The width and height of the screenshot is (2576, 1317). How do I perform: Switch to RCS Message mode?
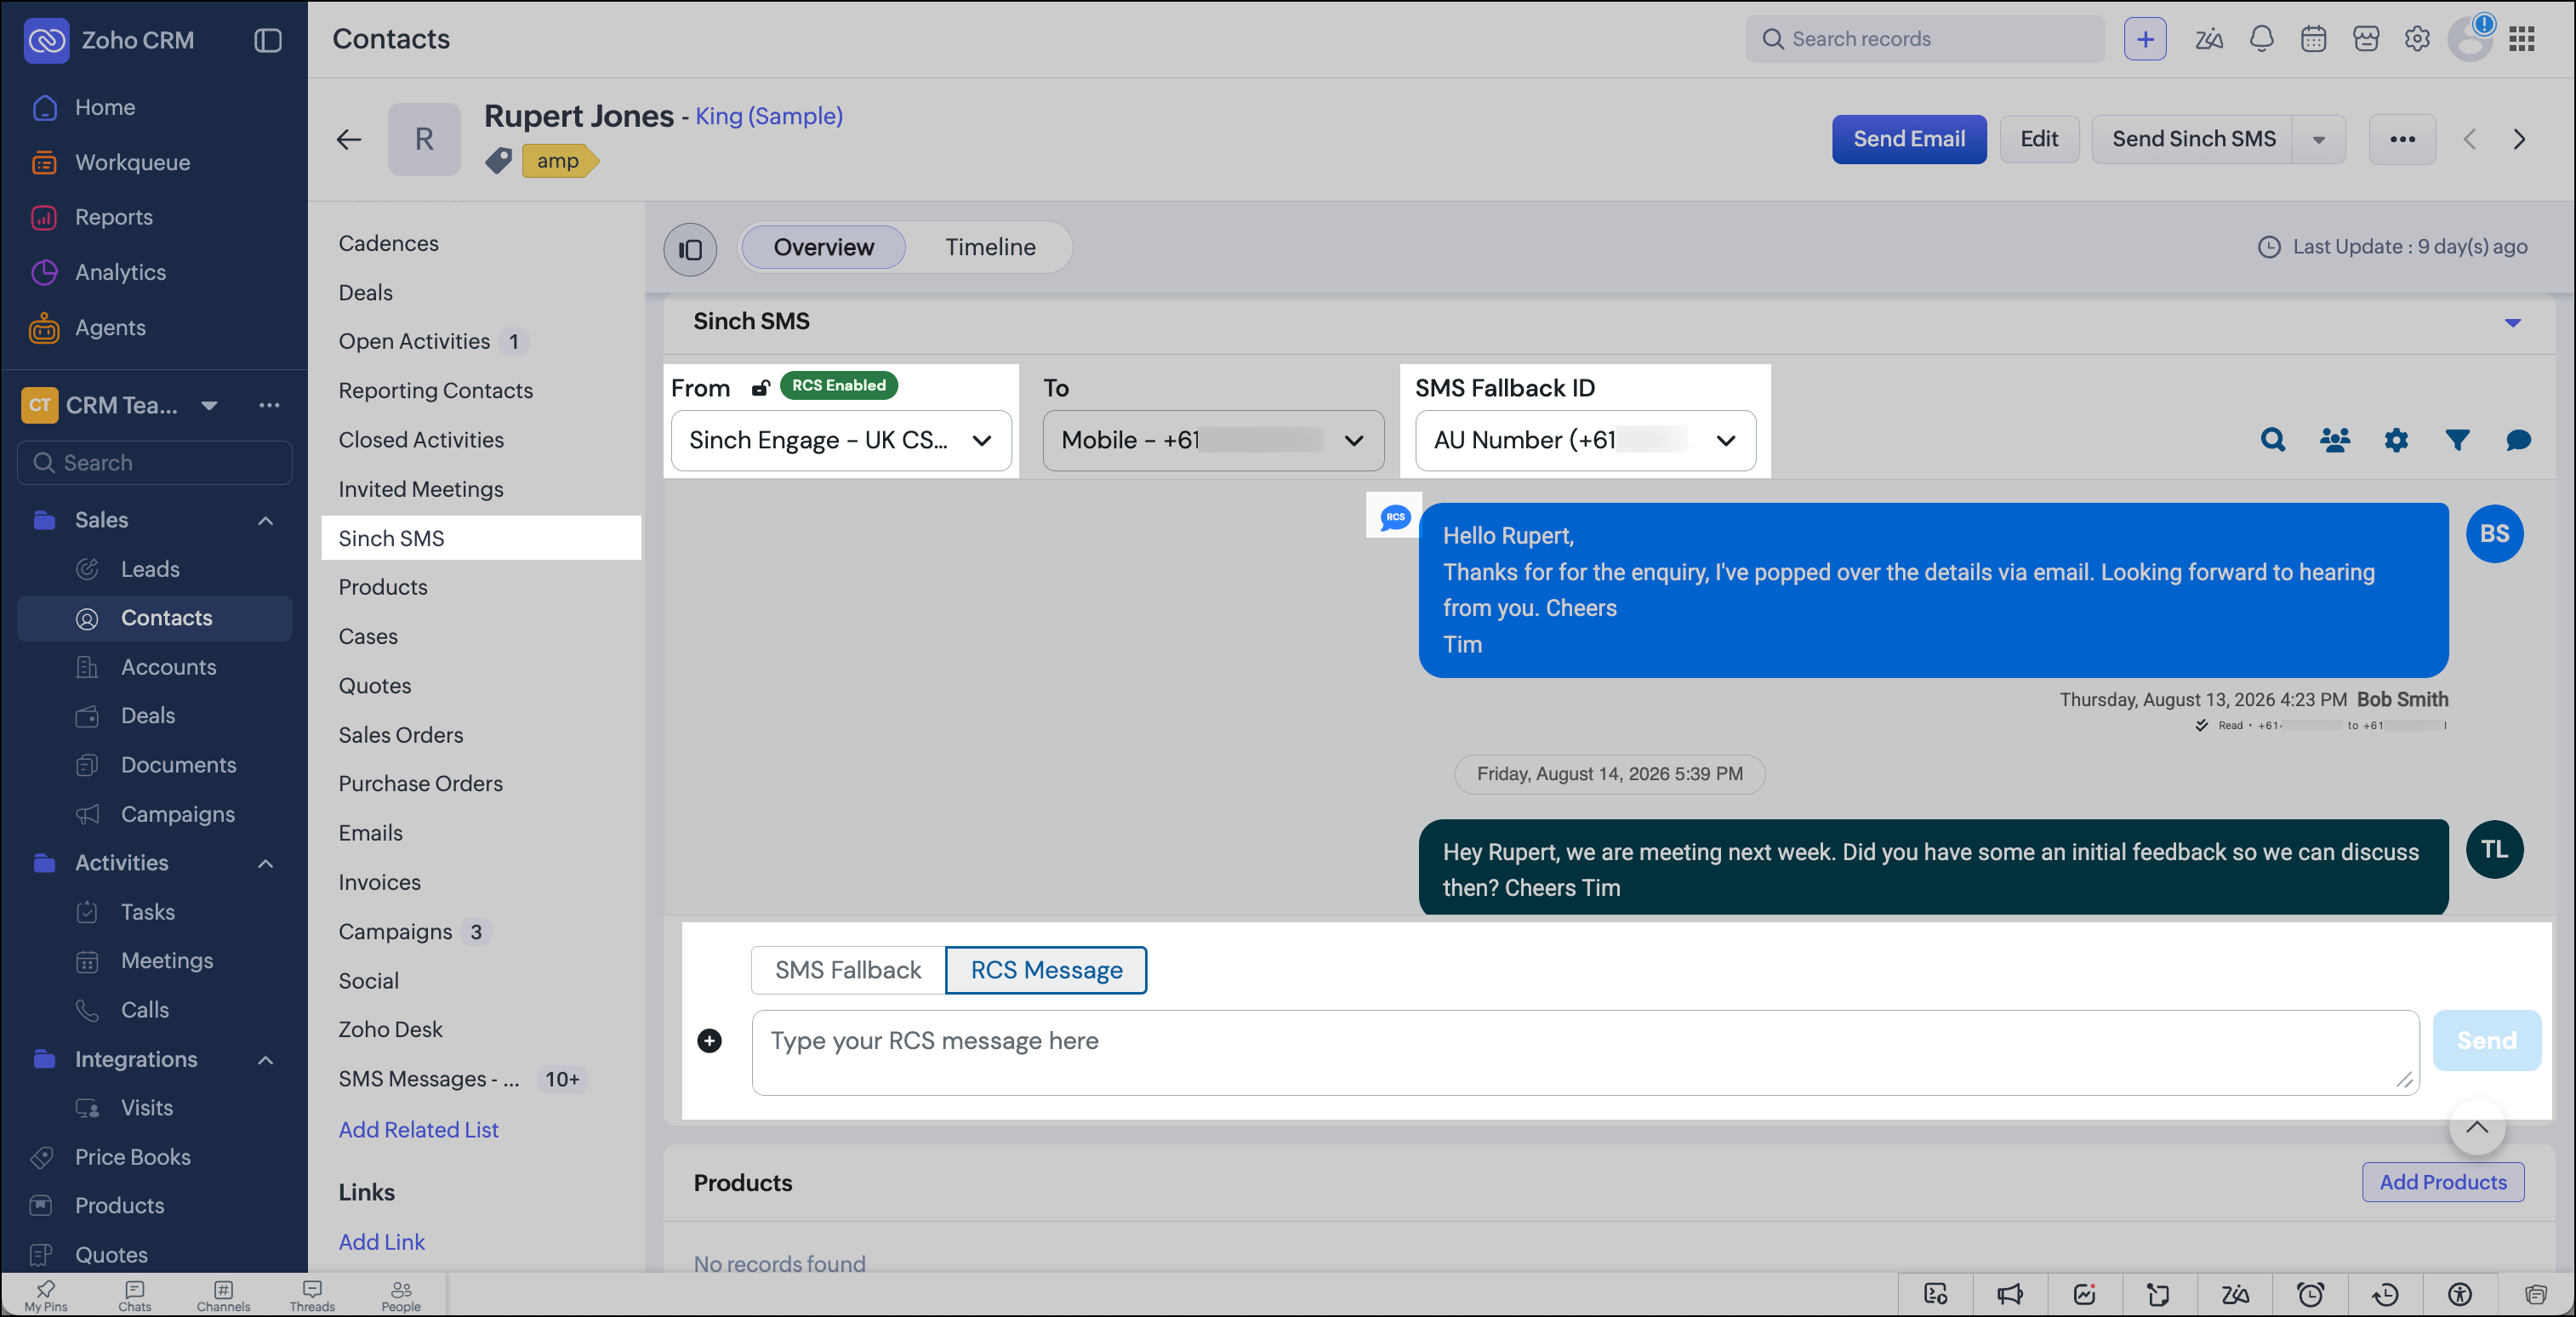tap(1046, 970)
